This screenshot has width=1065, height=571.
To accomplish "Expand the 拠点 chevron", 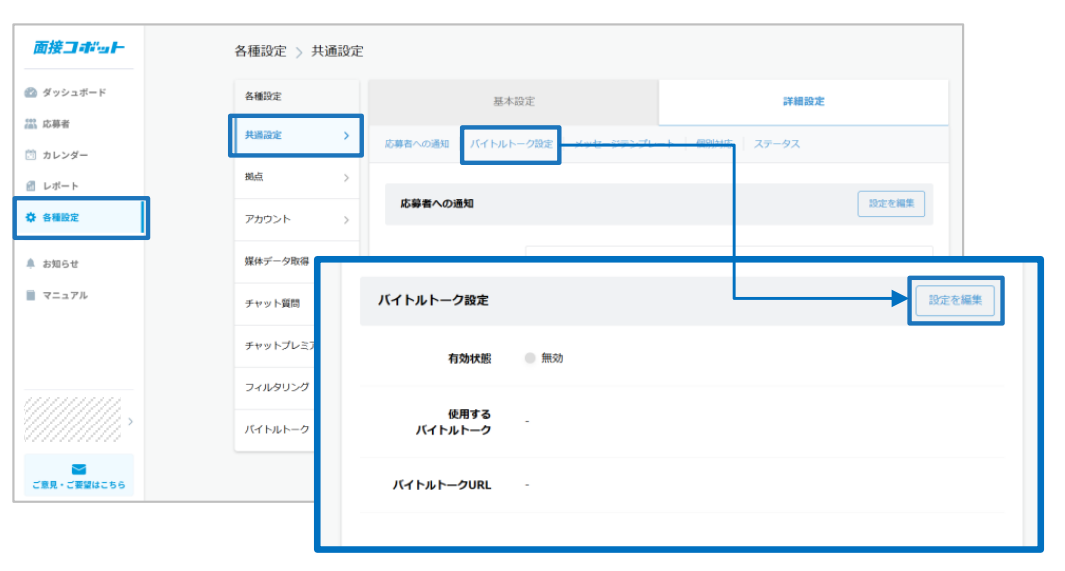I will tap(346, 178).
